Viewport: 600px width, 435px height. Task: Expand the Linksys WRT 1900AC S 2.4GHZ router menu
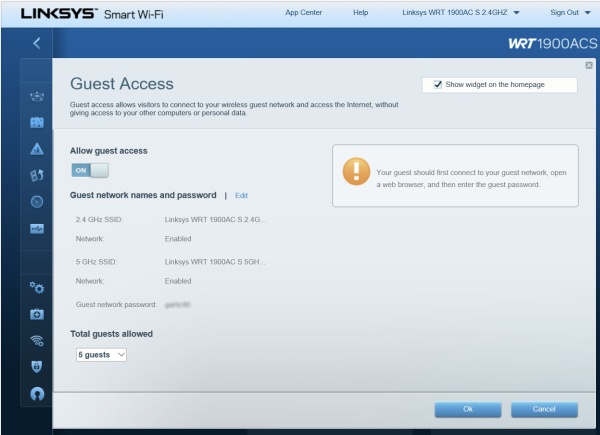(461, 13)
